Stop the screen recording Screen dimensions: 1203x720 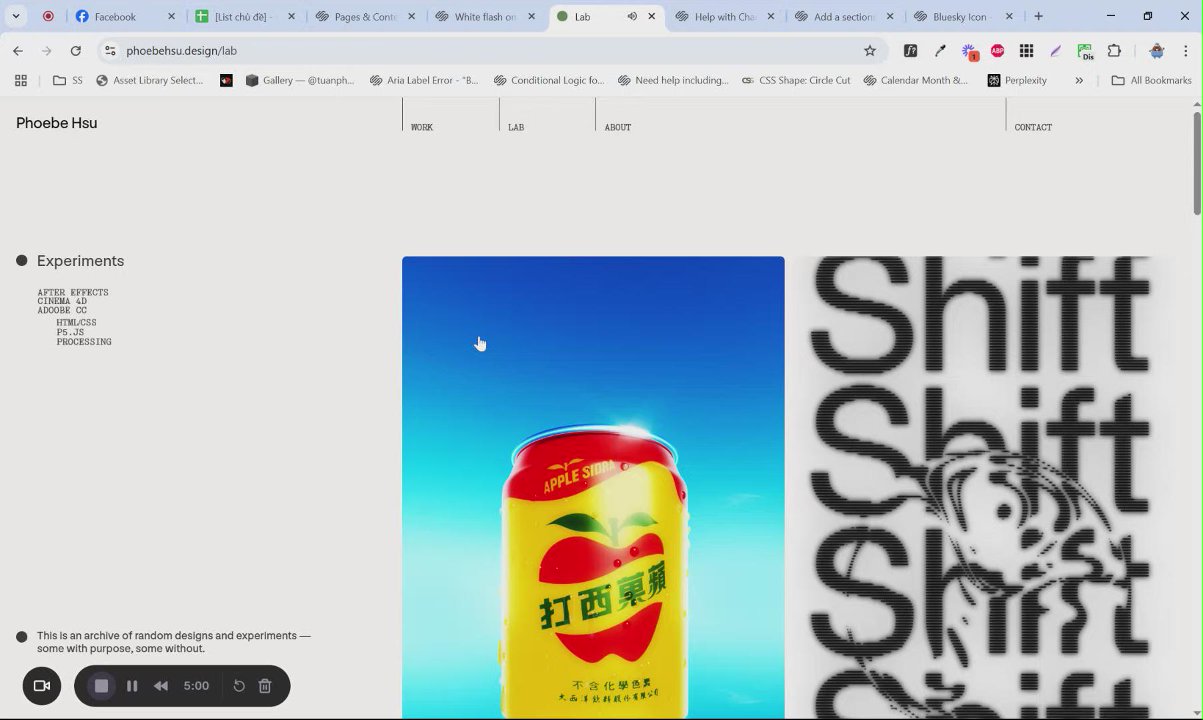pos(101,686)
